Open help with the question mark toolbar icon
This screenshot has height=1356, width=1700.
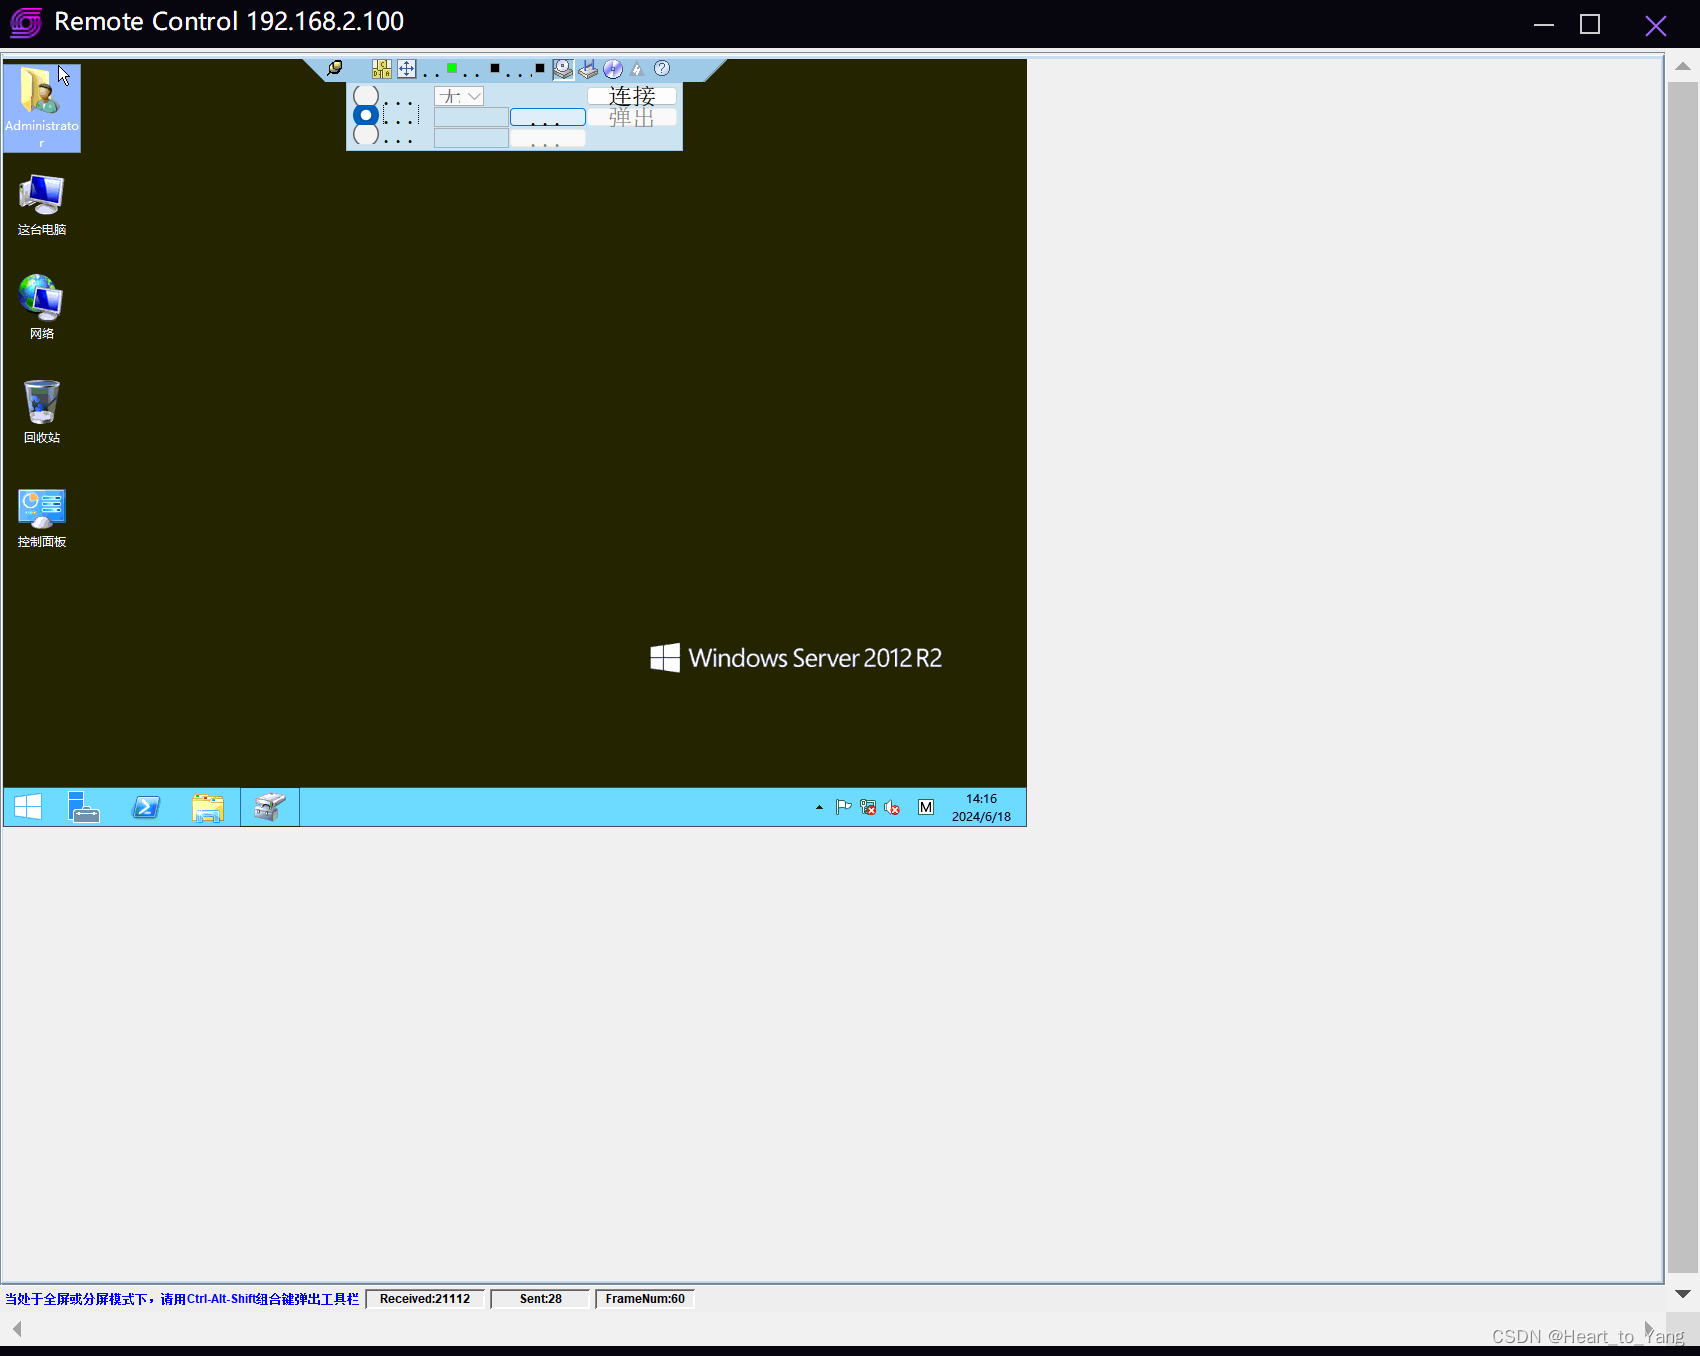pos(661,69)
